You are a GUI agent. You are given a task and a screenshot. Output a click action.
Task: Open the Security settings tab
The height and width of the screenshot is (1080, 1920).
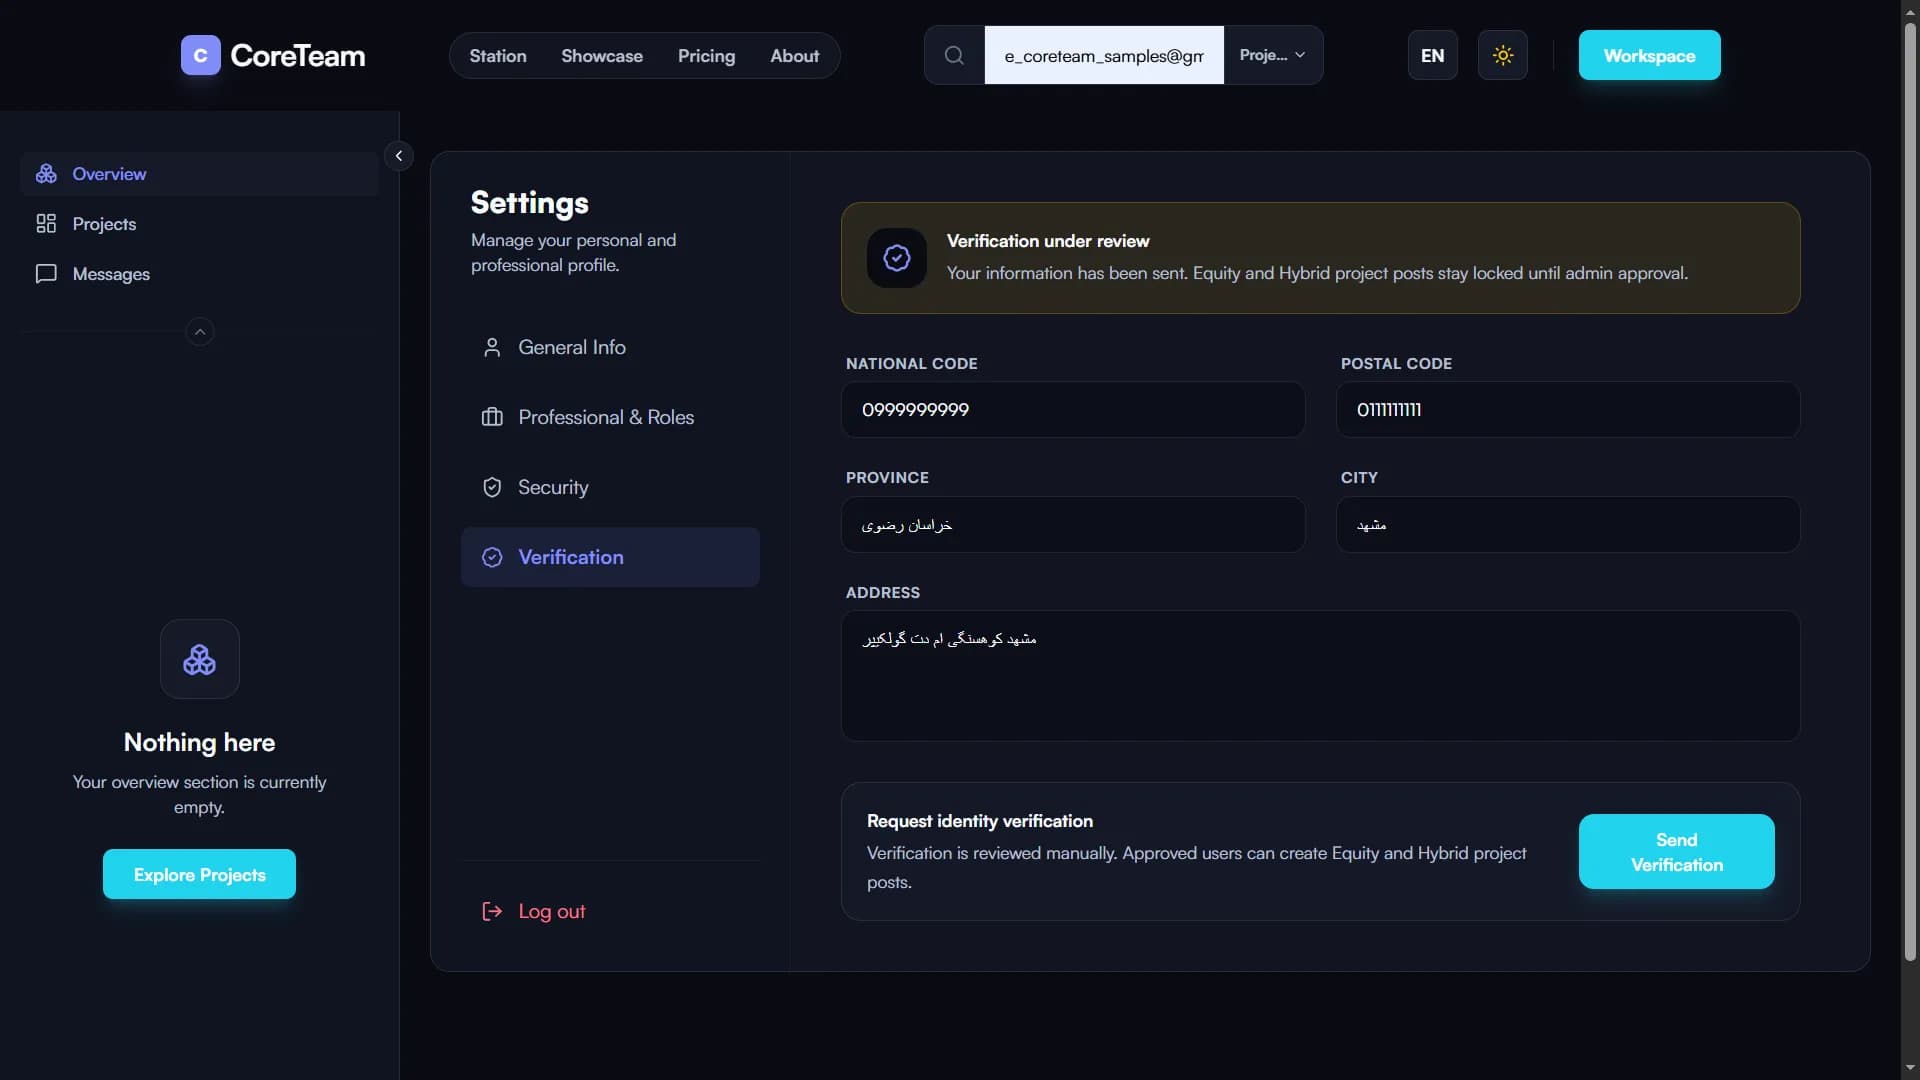point(610,487)
